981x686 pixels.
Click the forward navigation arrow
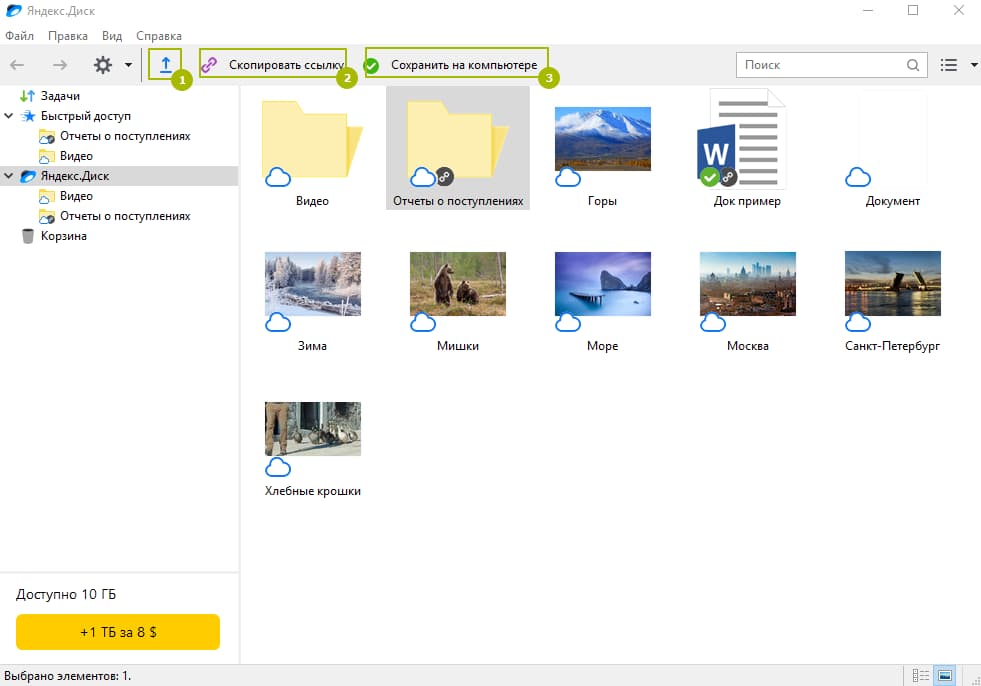[60, 65]
